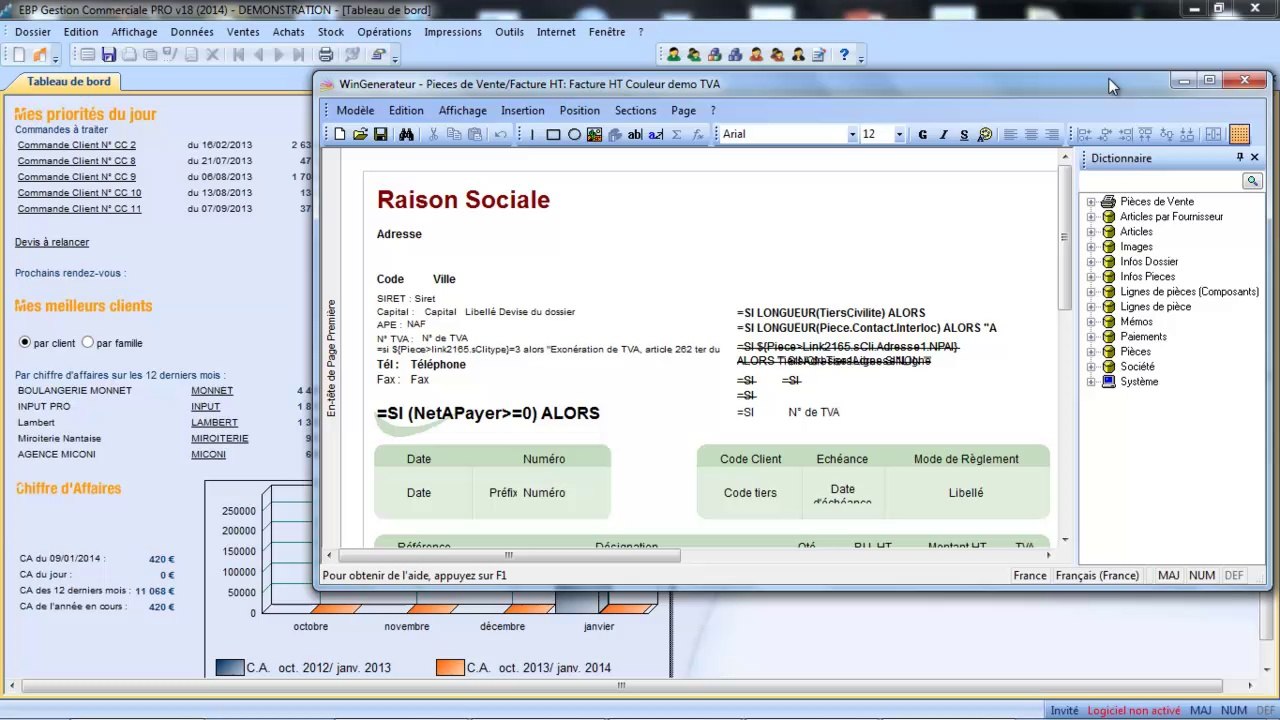Click the print icon in main toolbar
Image resolution: width=1280 pixels, height=720 pixels.
click(x=325, y=55)
